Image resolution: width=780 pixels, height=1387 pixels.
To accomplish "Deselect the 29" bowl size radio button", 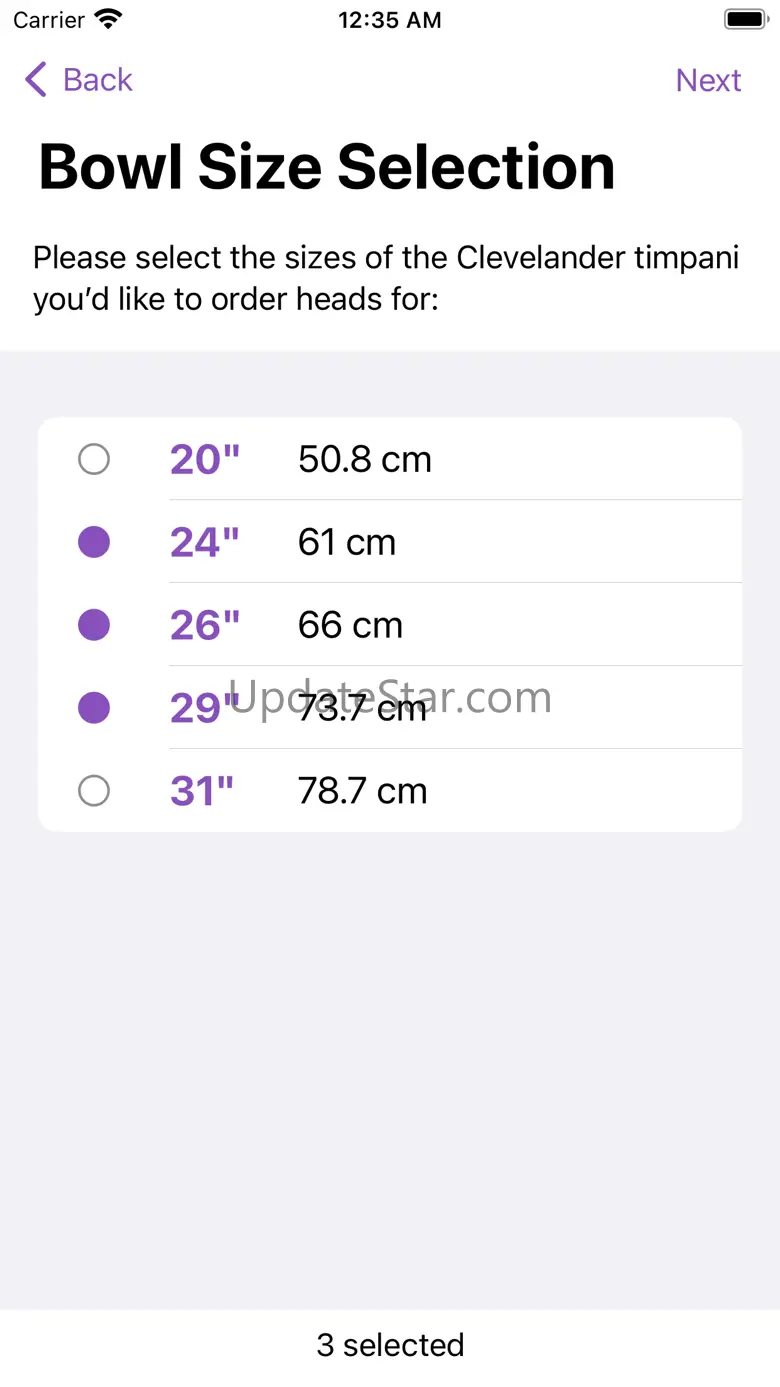I will point(94,709).
